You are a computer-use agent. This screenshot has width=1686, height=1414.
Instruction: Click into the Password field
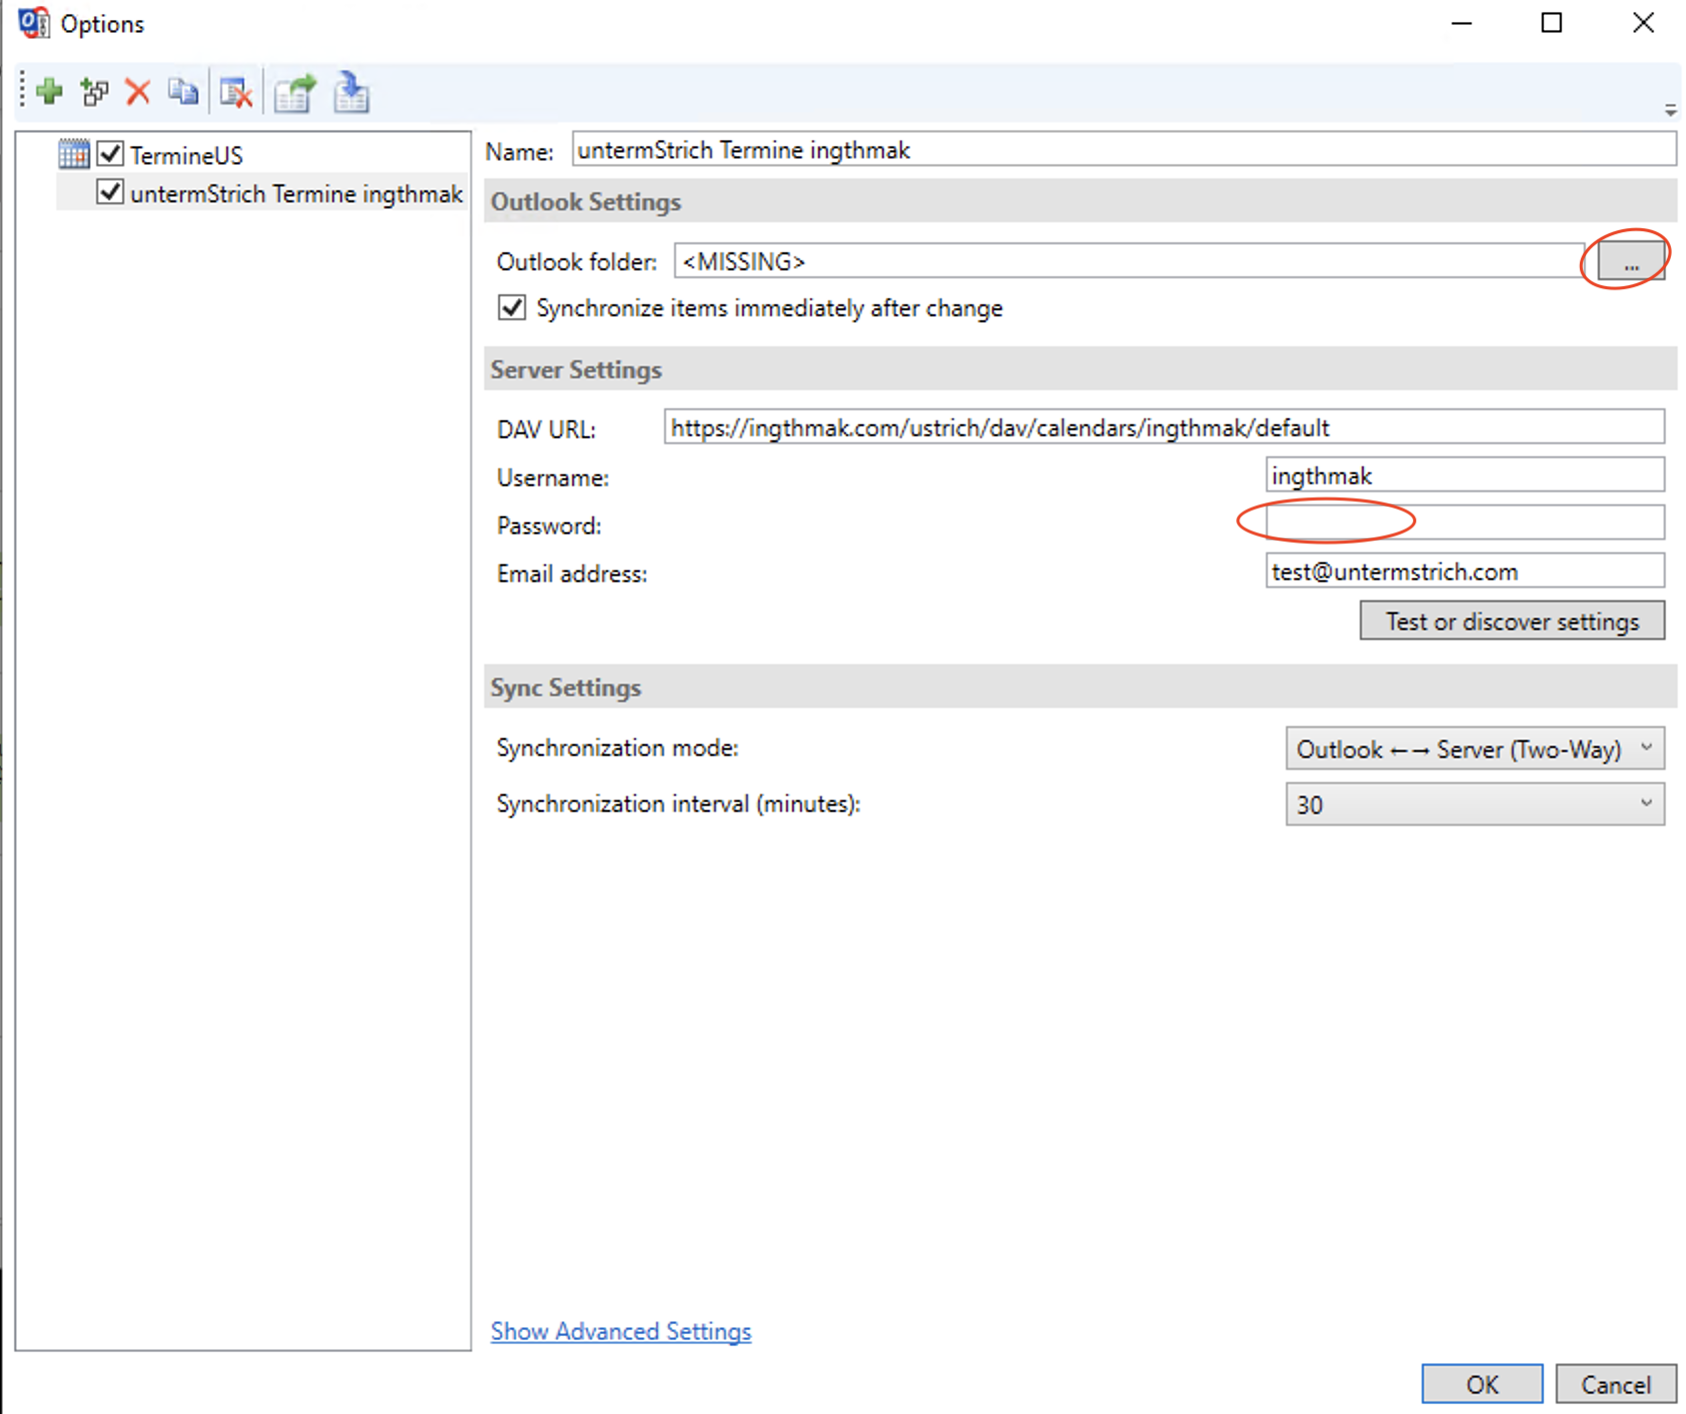click(1464, 523)
